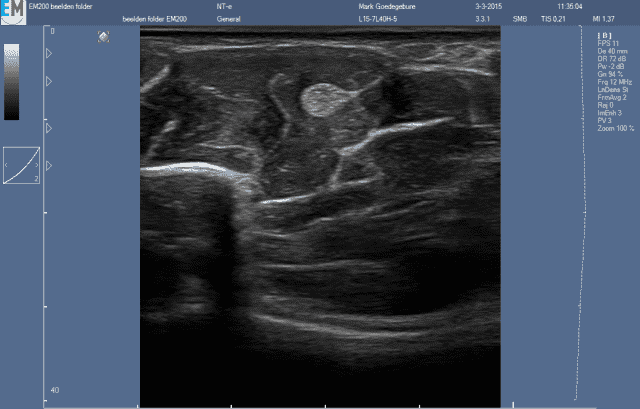
Task: Click the gray map curve box
Action: tap(21, 165)
